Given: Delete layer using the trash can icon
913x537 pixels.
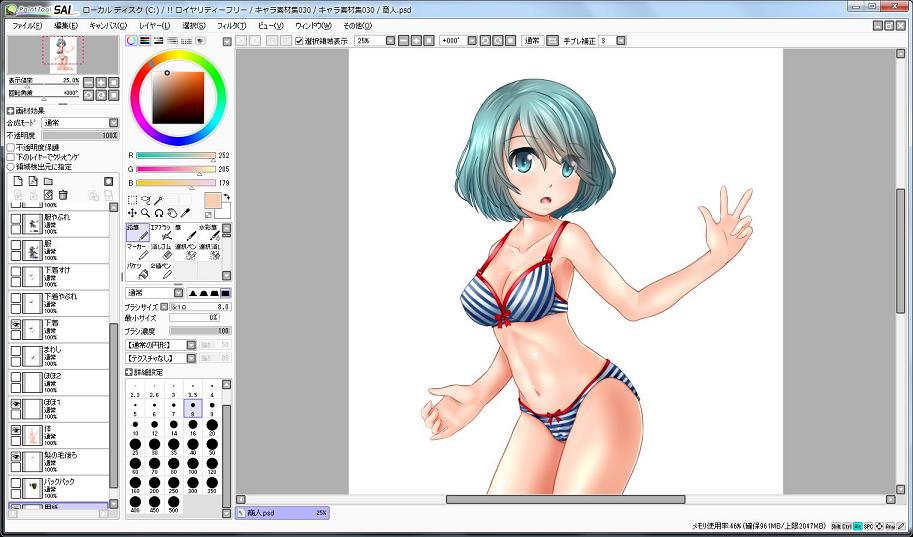Looking at the screenshot, I should tap(63, 195).
